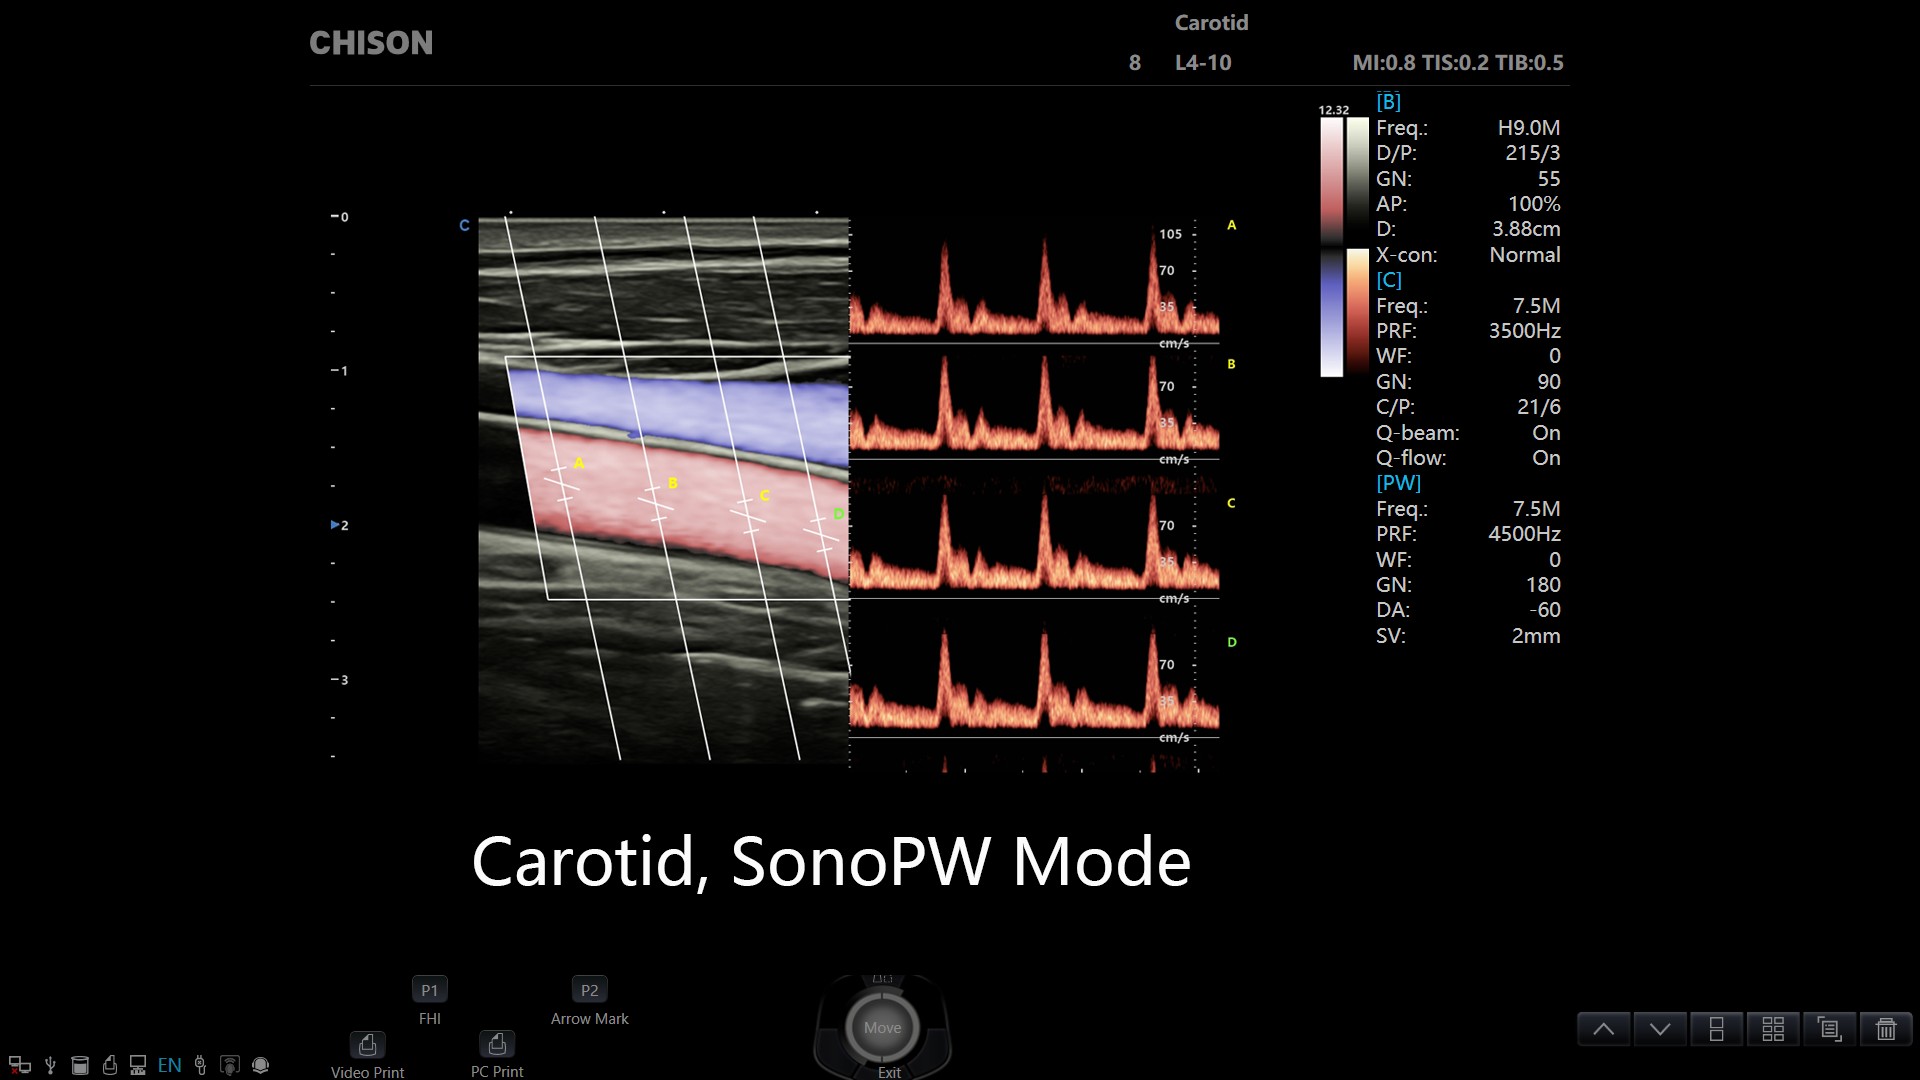
Task: Switch to two-image stacked layout
Action: coord(1716,1028)
